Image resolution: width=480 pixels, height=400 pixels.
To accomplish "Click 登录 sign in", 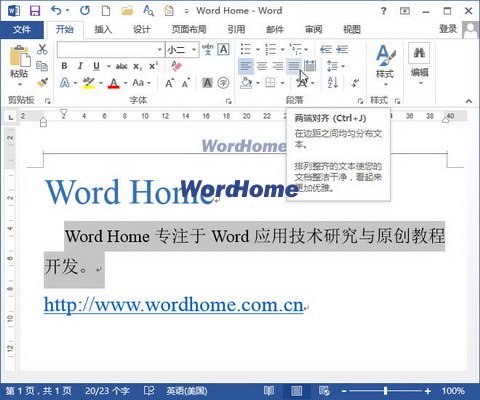I will point(448,29).
